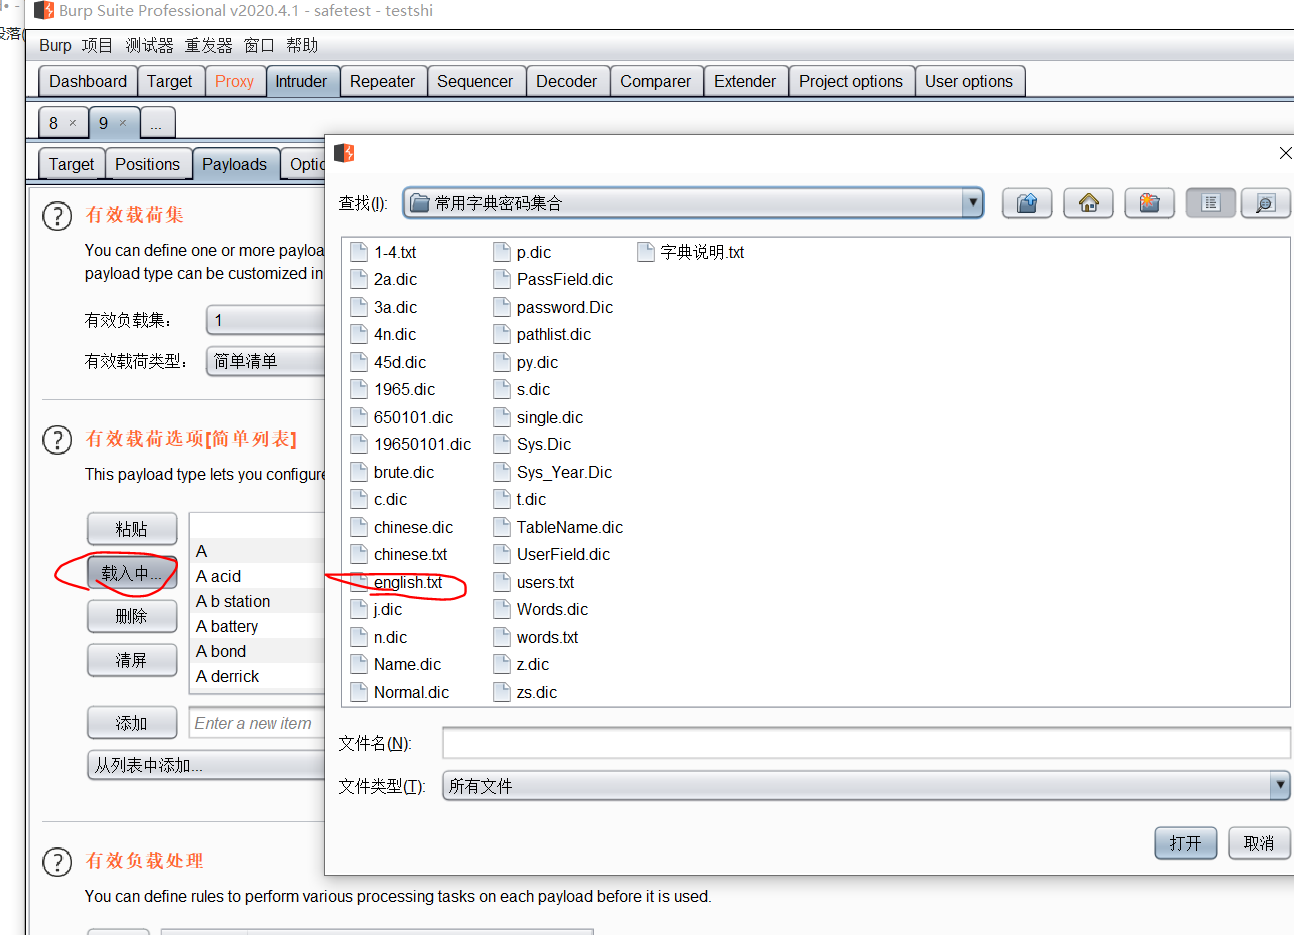
Task: Select file icon of users.txt
Action: click(x=502, y=582)
